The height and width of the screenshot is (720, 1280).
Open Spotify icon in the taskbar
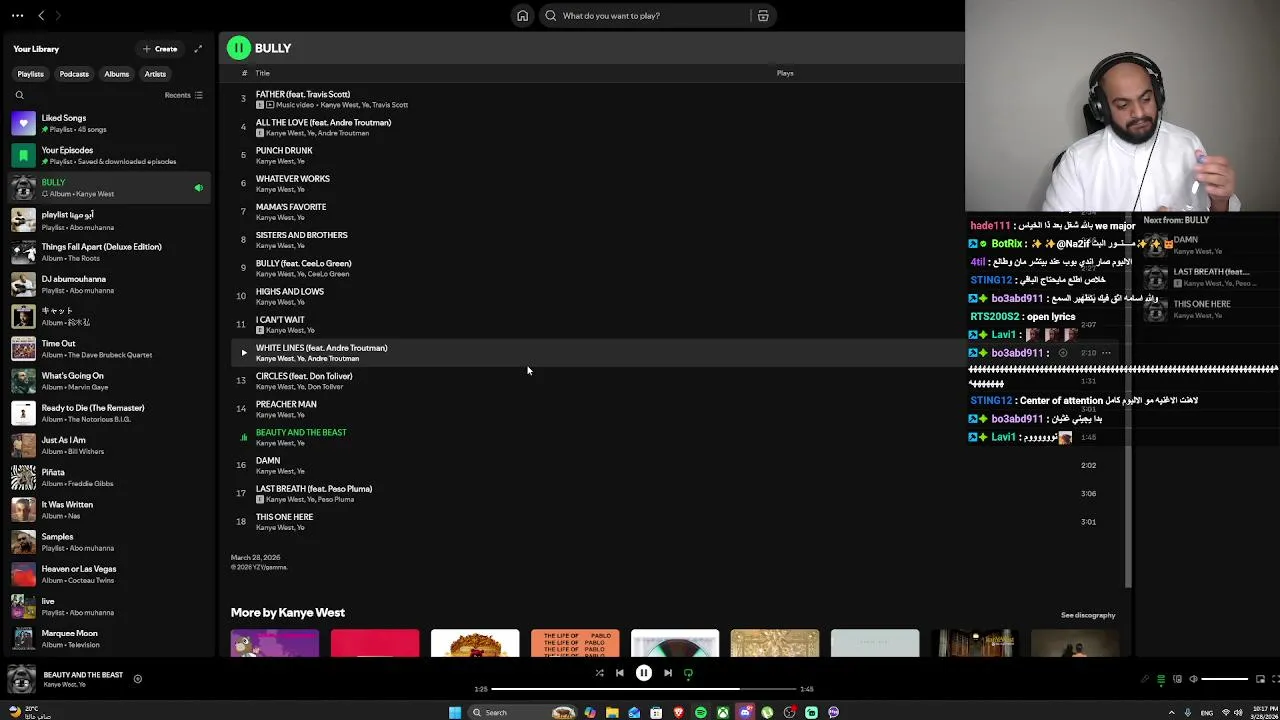click(701, 712)
